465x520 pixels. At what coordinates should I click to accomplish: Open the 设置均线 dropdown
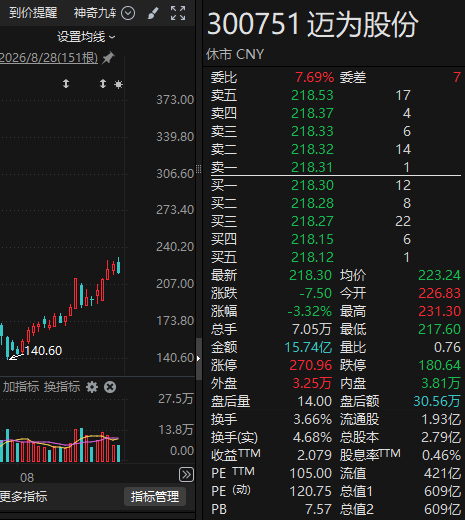pyautogui.click(x=86, y=37)
